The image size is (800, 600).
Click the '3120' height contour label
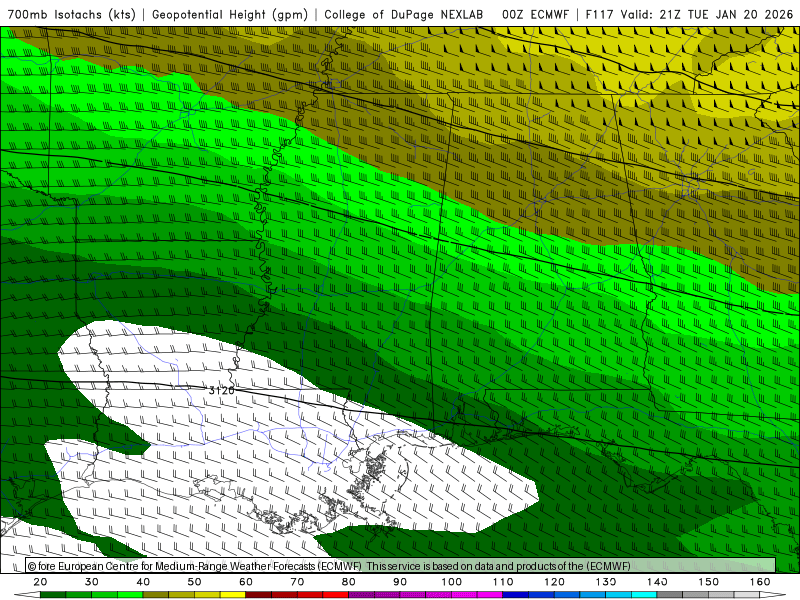[x=221, y=390]
